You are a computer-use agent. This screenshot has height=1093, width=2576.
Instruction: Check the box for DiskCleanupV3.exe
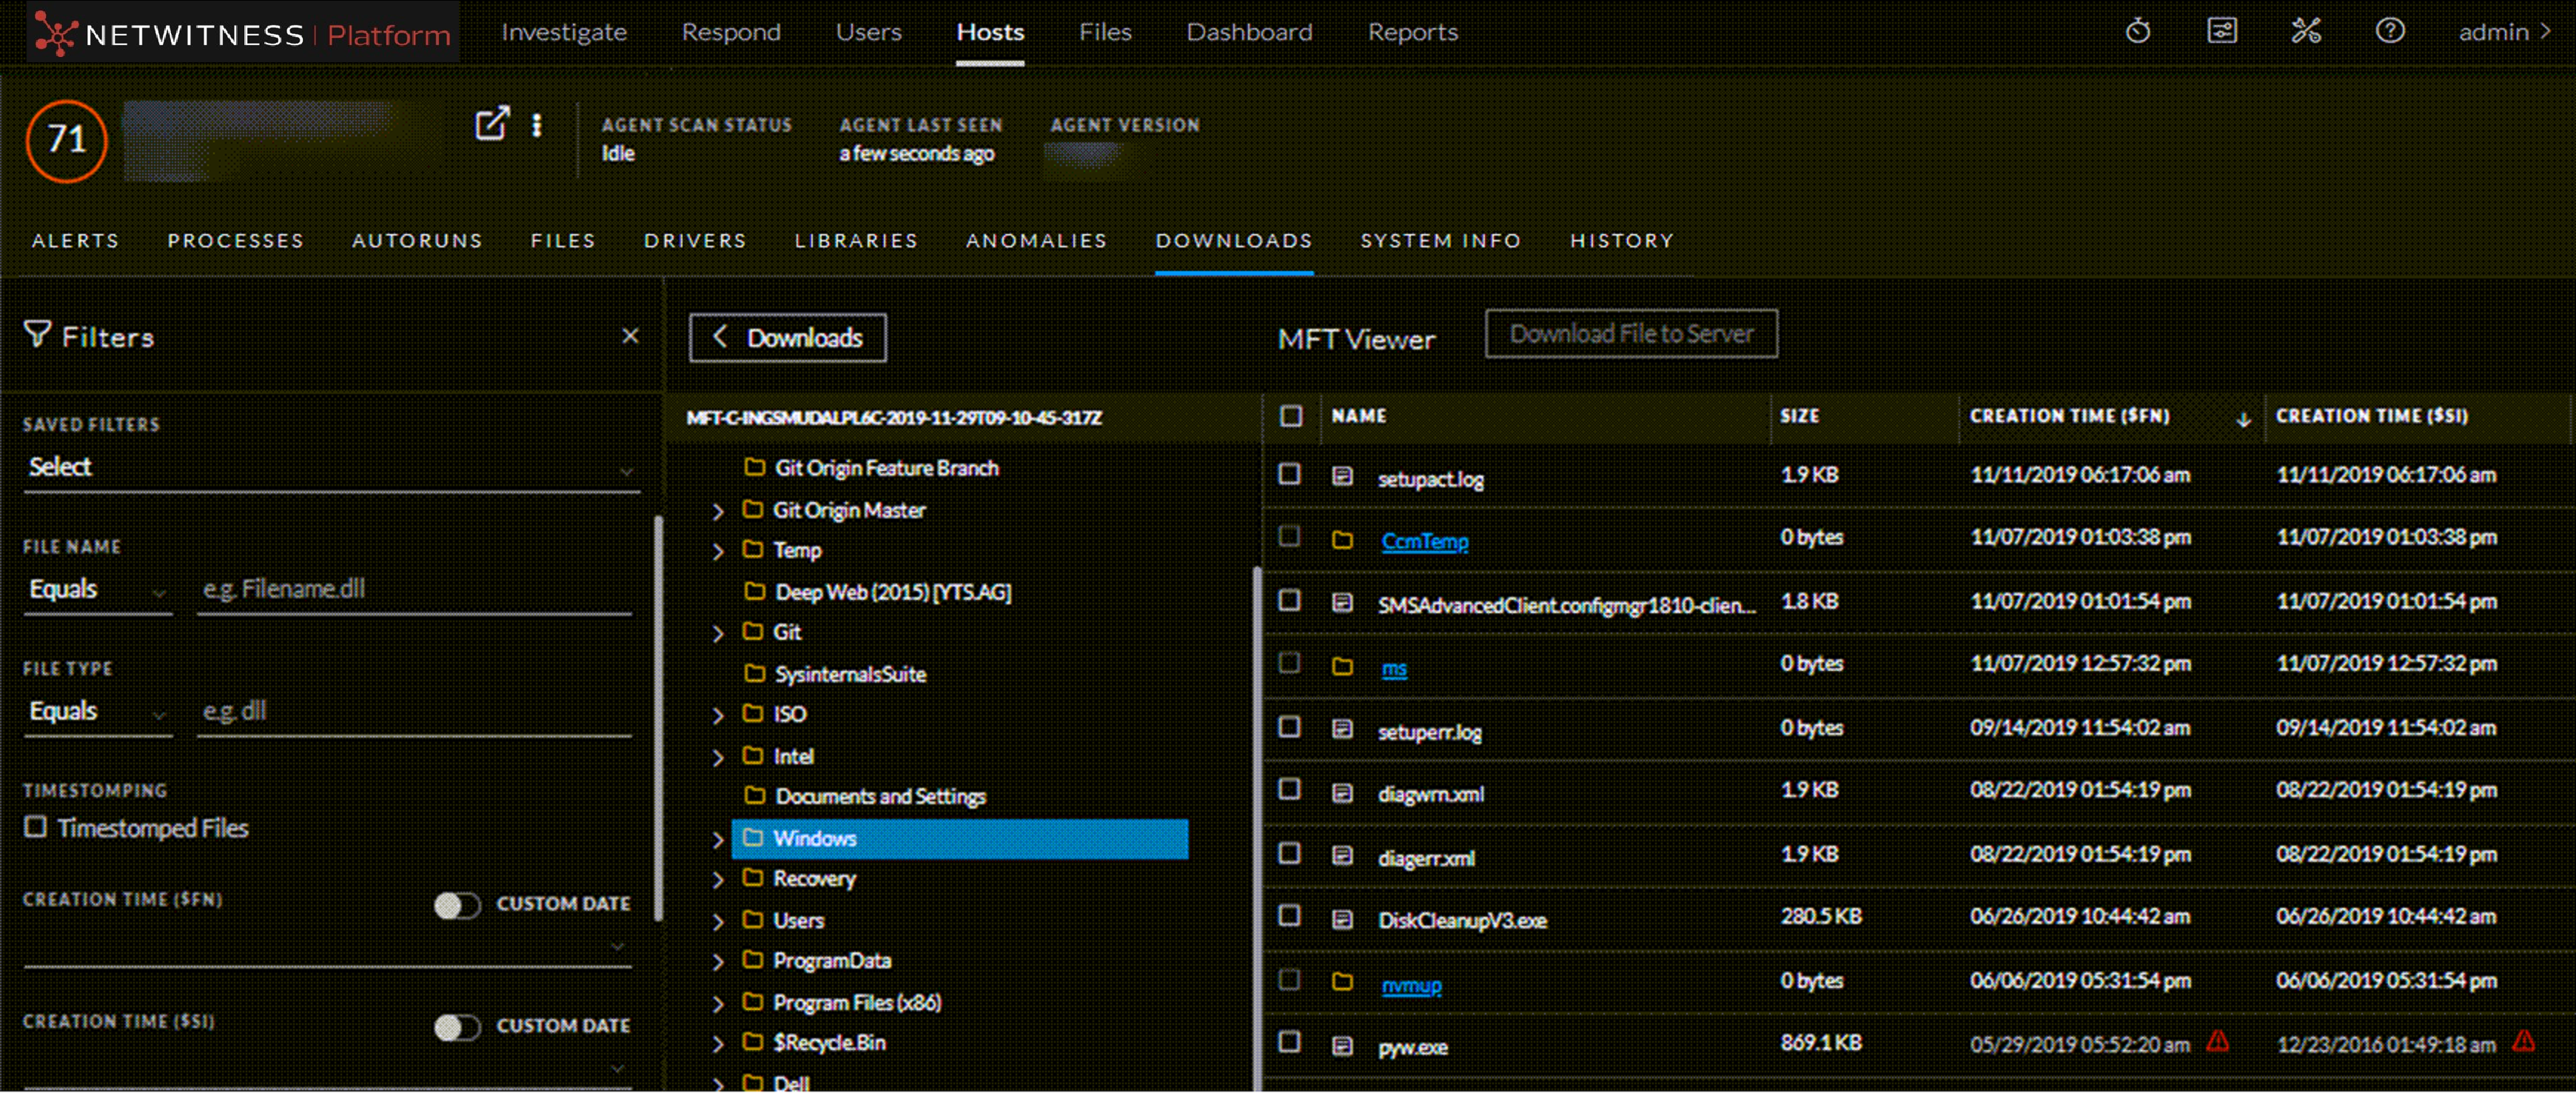(x=1289, y=916)
